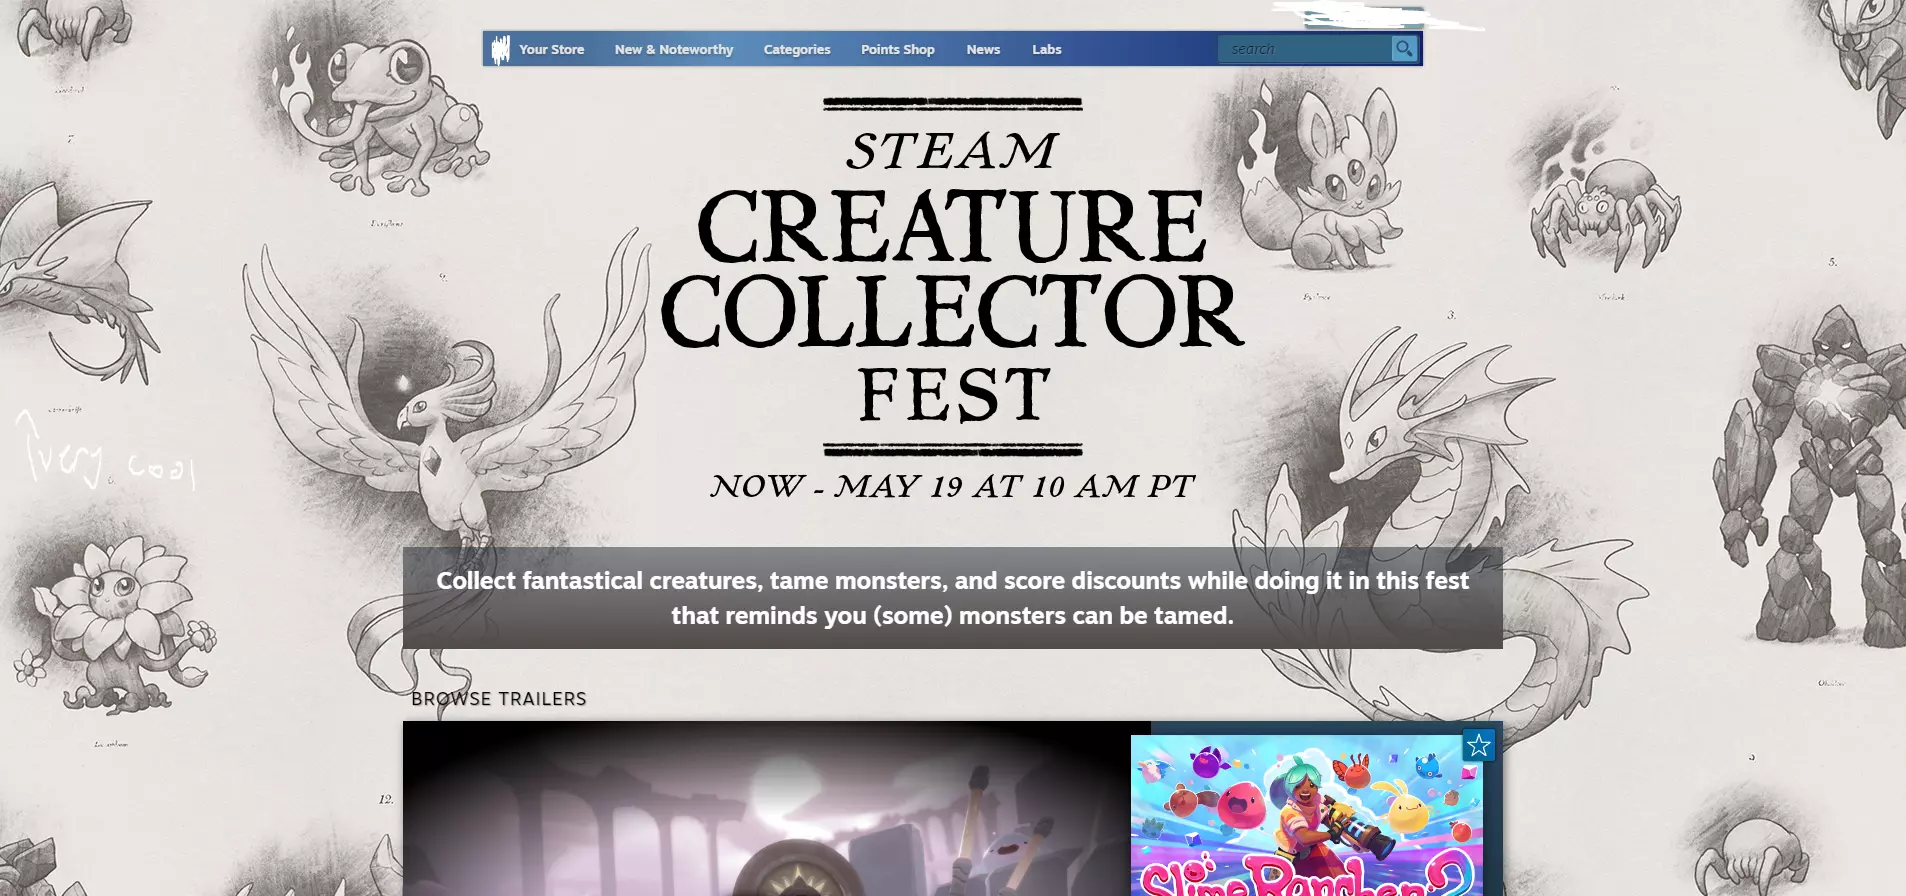Click the magnifying glass search icon
This screenshot has height=896, width=1906.
pos(1404,48)
